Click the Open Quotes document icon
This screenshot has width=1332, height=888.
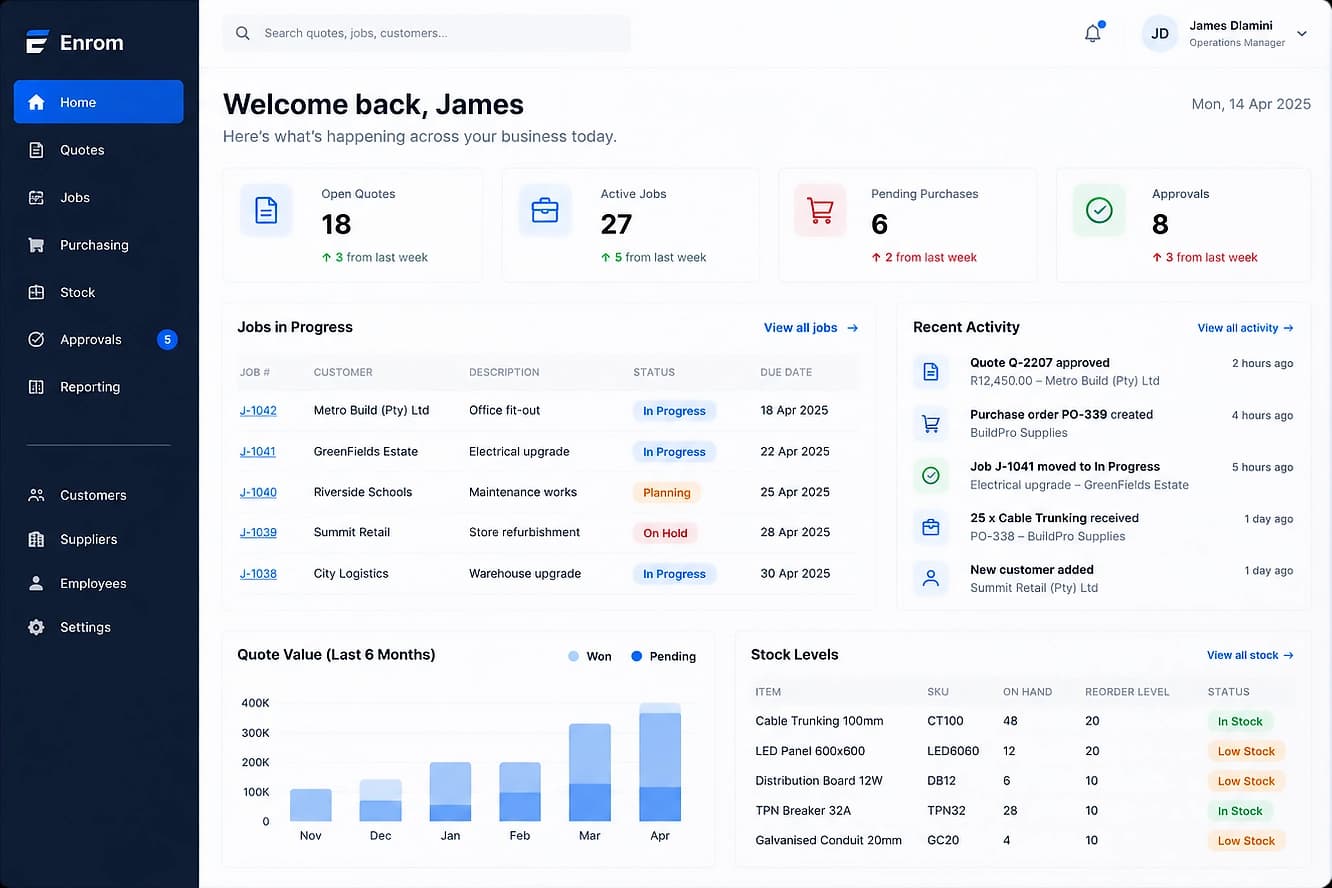pyautogui.click(x=266, y=210)
